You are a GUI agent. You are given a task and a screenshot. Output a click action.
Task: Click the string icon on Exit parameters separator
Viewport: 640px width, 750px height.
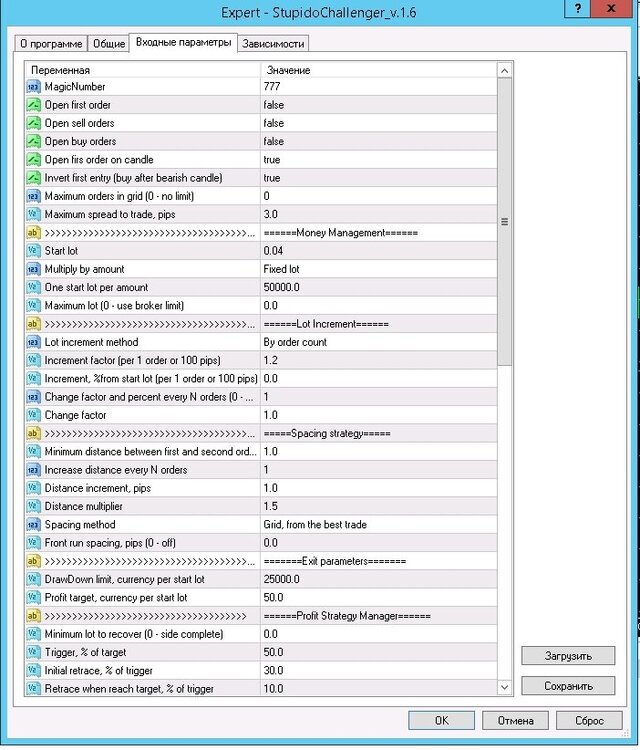pos(33,561)
